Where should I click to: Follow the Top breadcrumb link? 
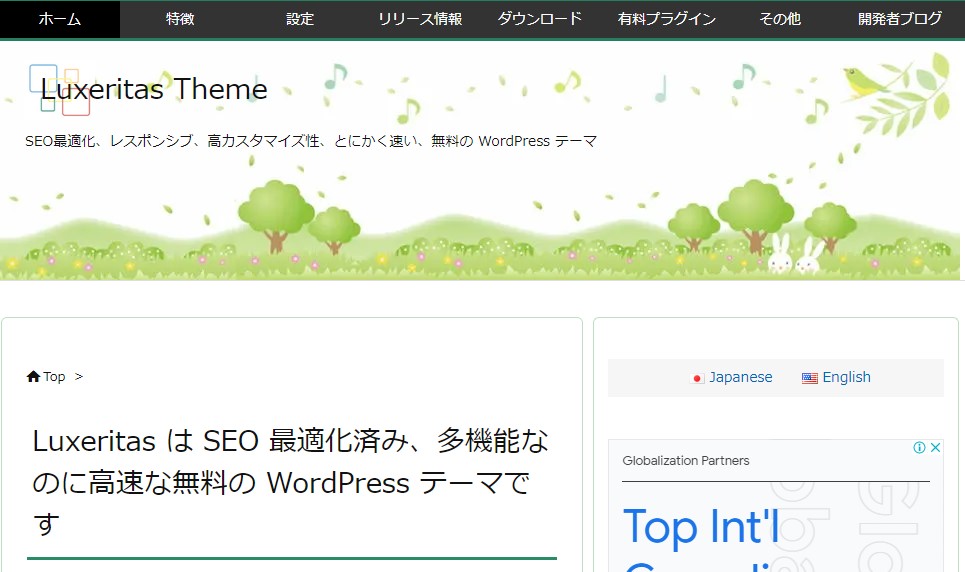(x=54, y=377)
